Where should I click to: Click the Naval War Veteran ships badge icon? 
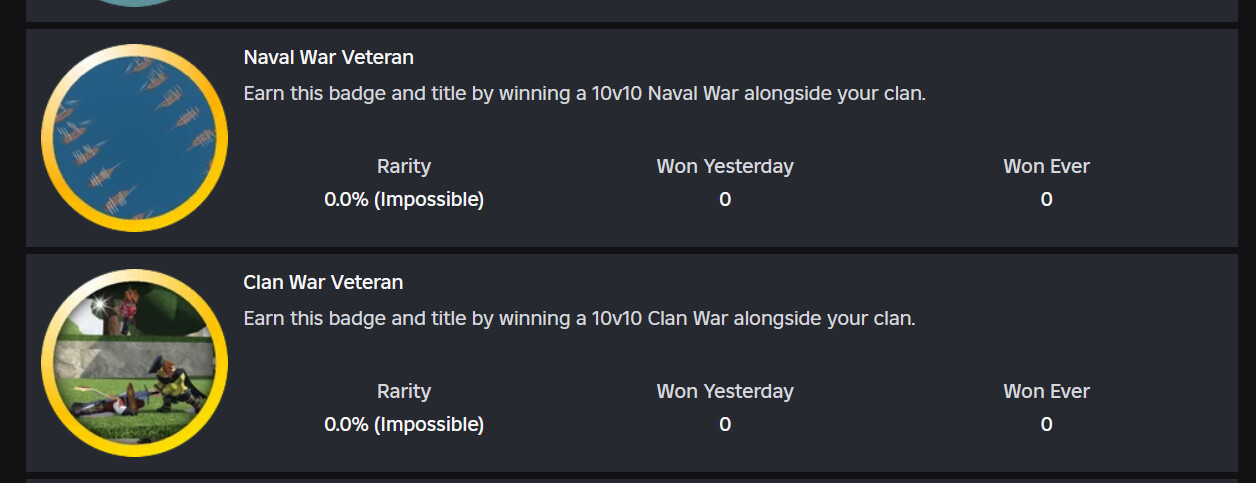(134, 138)
